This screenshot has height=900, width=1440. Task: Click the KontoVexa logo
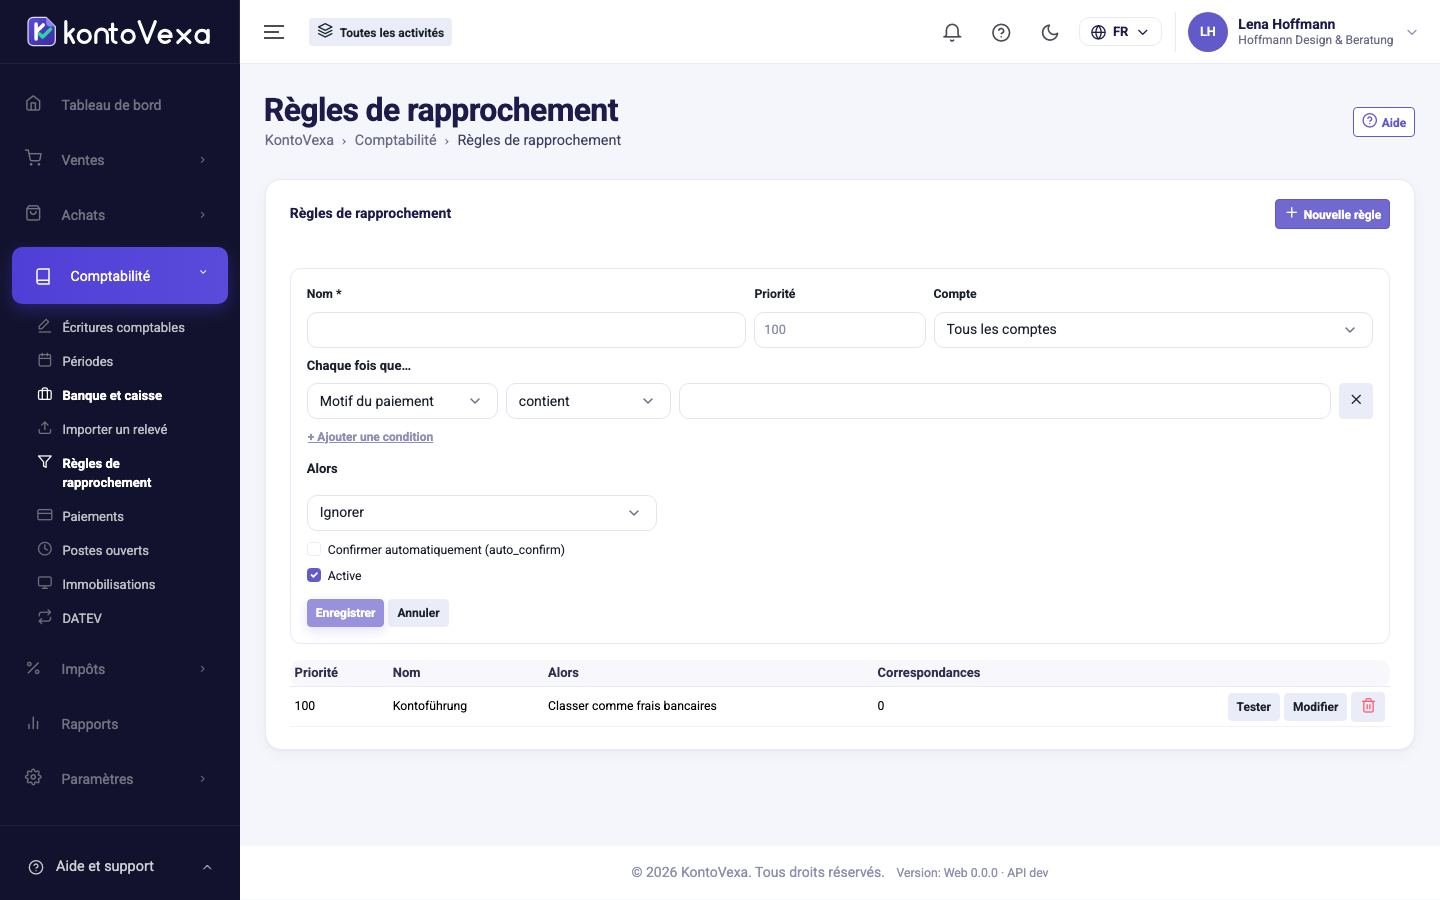[119, 32]
